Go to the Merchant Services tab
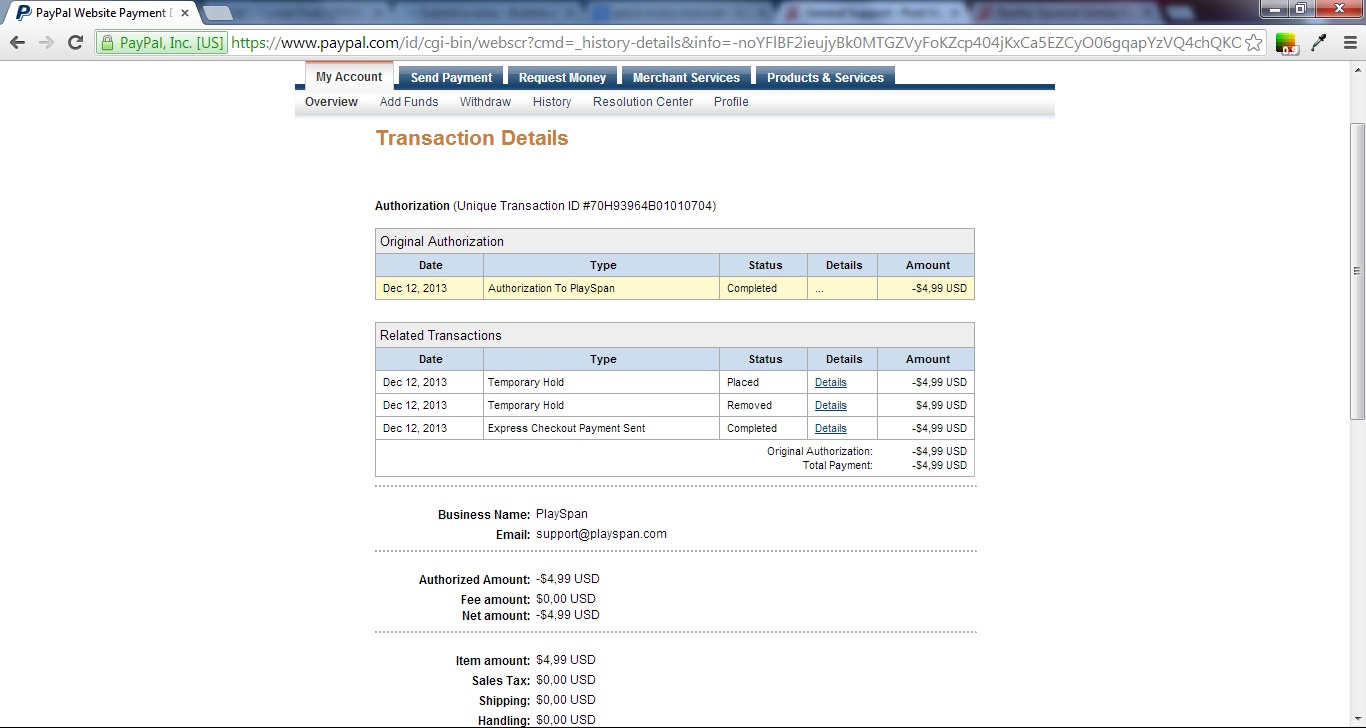1366x728 pixels. click(686, 78)
